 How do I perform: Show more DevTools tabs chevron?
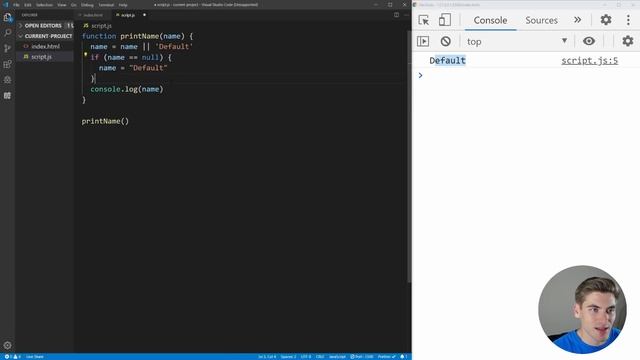pyautogui.click(x=577, y=20)
